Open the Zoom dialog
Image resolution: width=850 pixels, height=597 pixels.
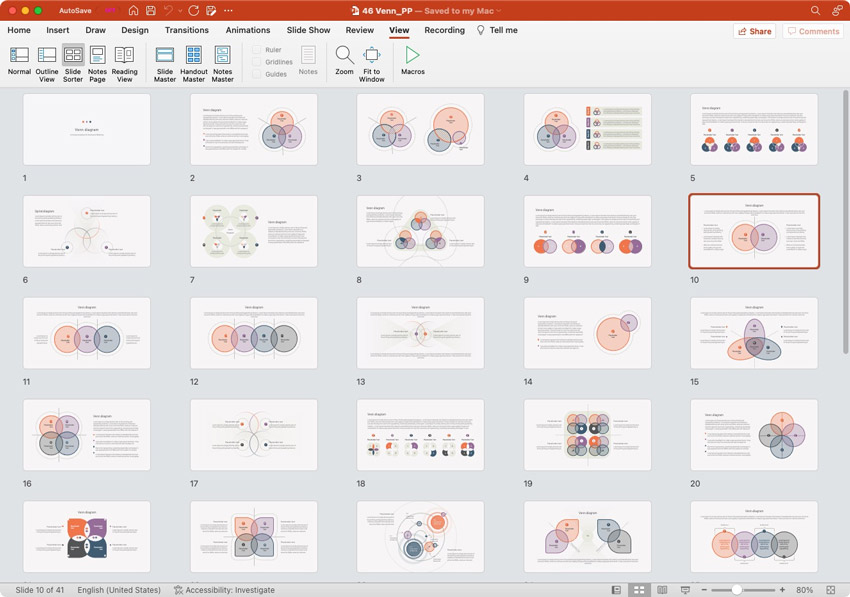pyautogui.click(x=343, y=63)
